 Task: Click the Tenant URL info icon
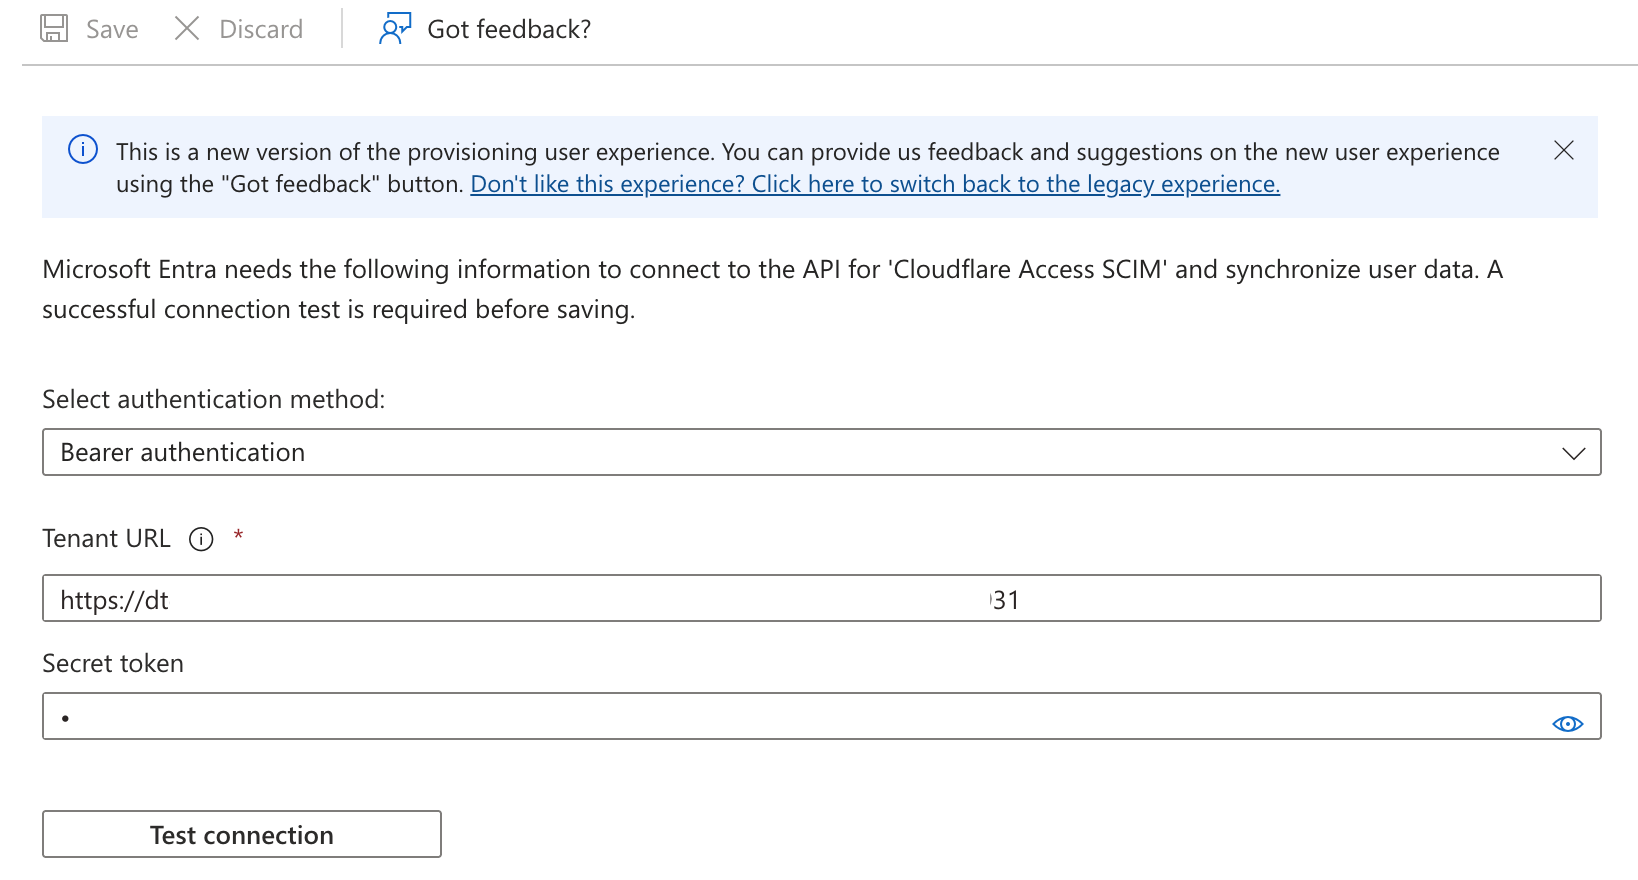pos(201,540)
